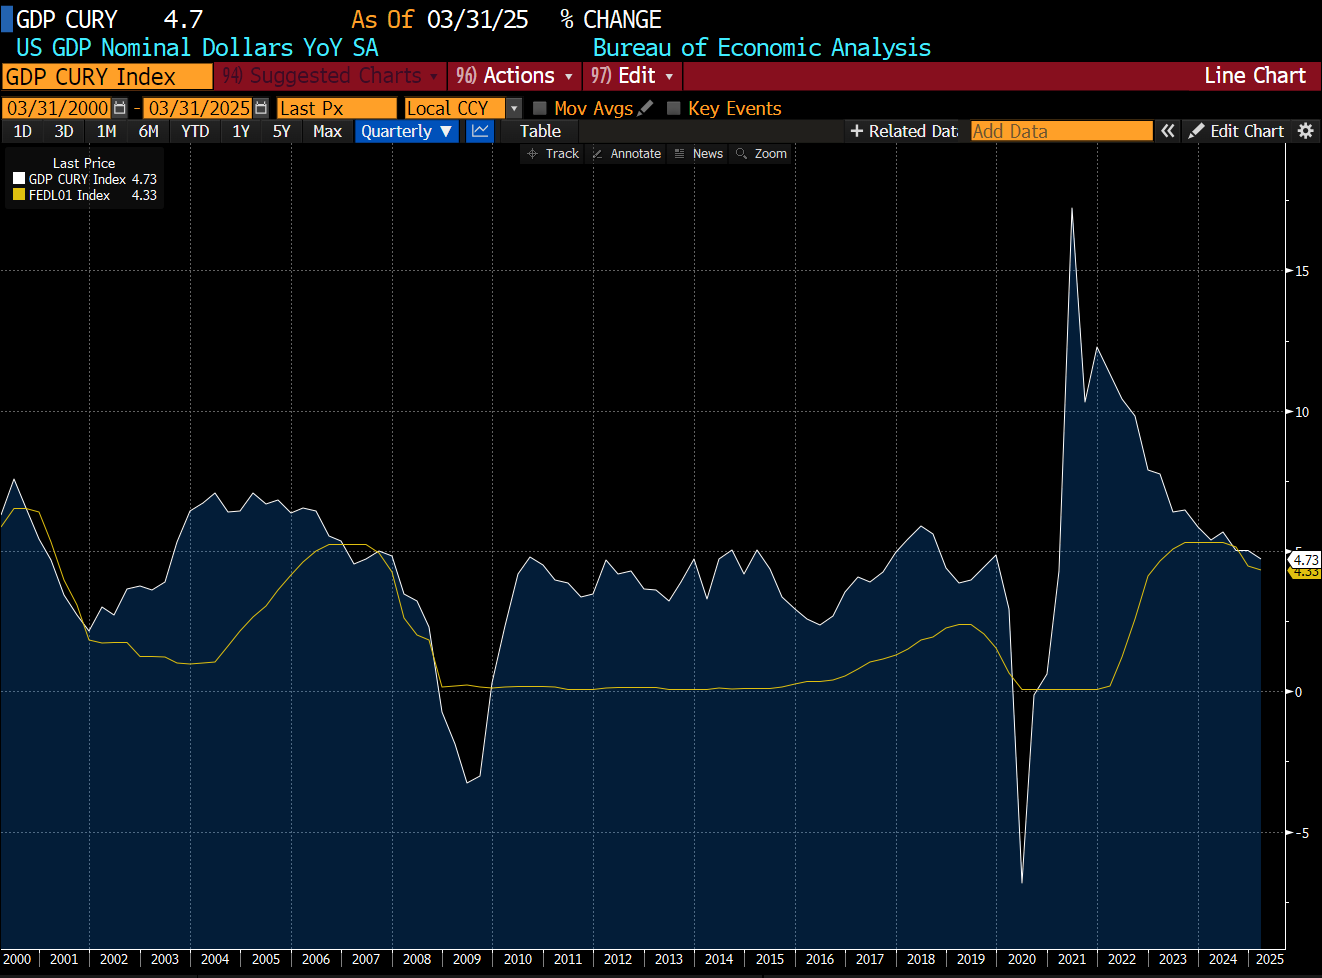Click GDP CURY Index legend entry
1322x978 pixels.
tap(85, 179)
